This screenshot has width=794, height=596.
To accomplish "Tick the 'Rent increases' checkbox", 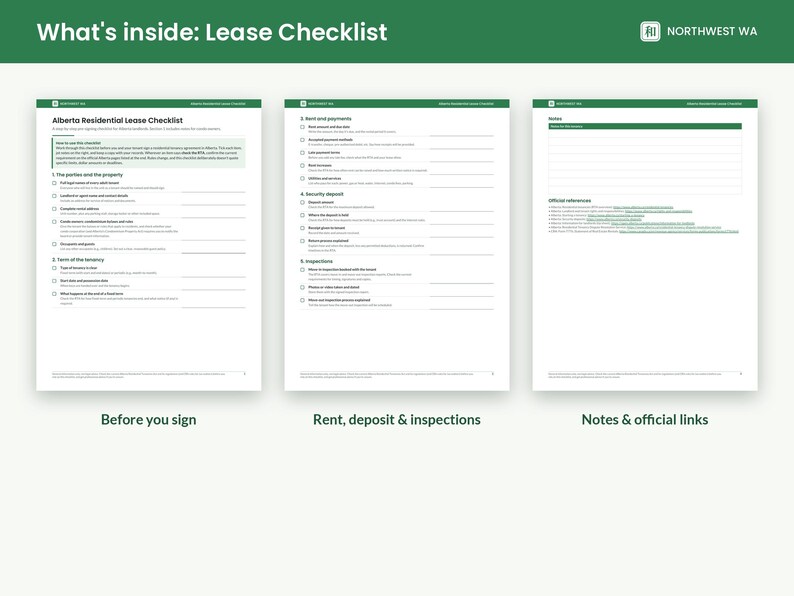I will click(302, 166).
